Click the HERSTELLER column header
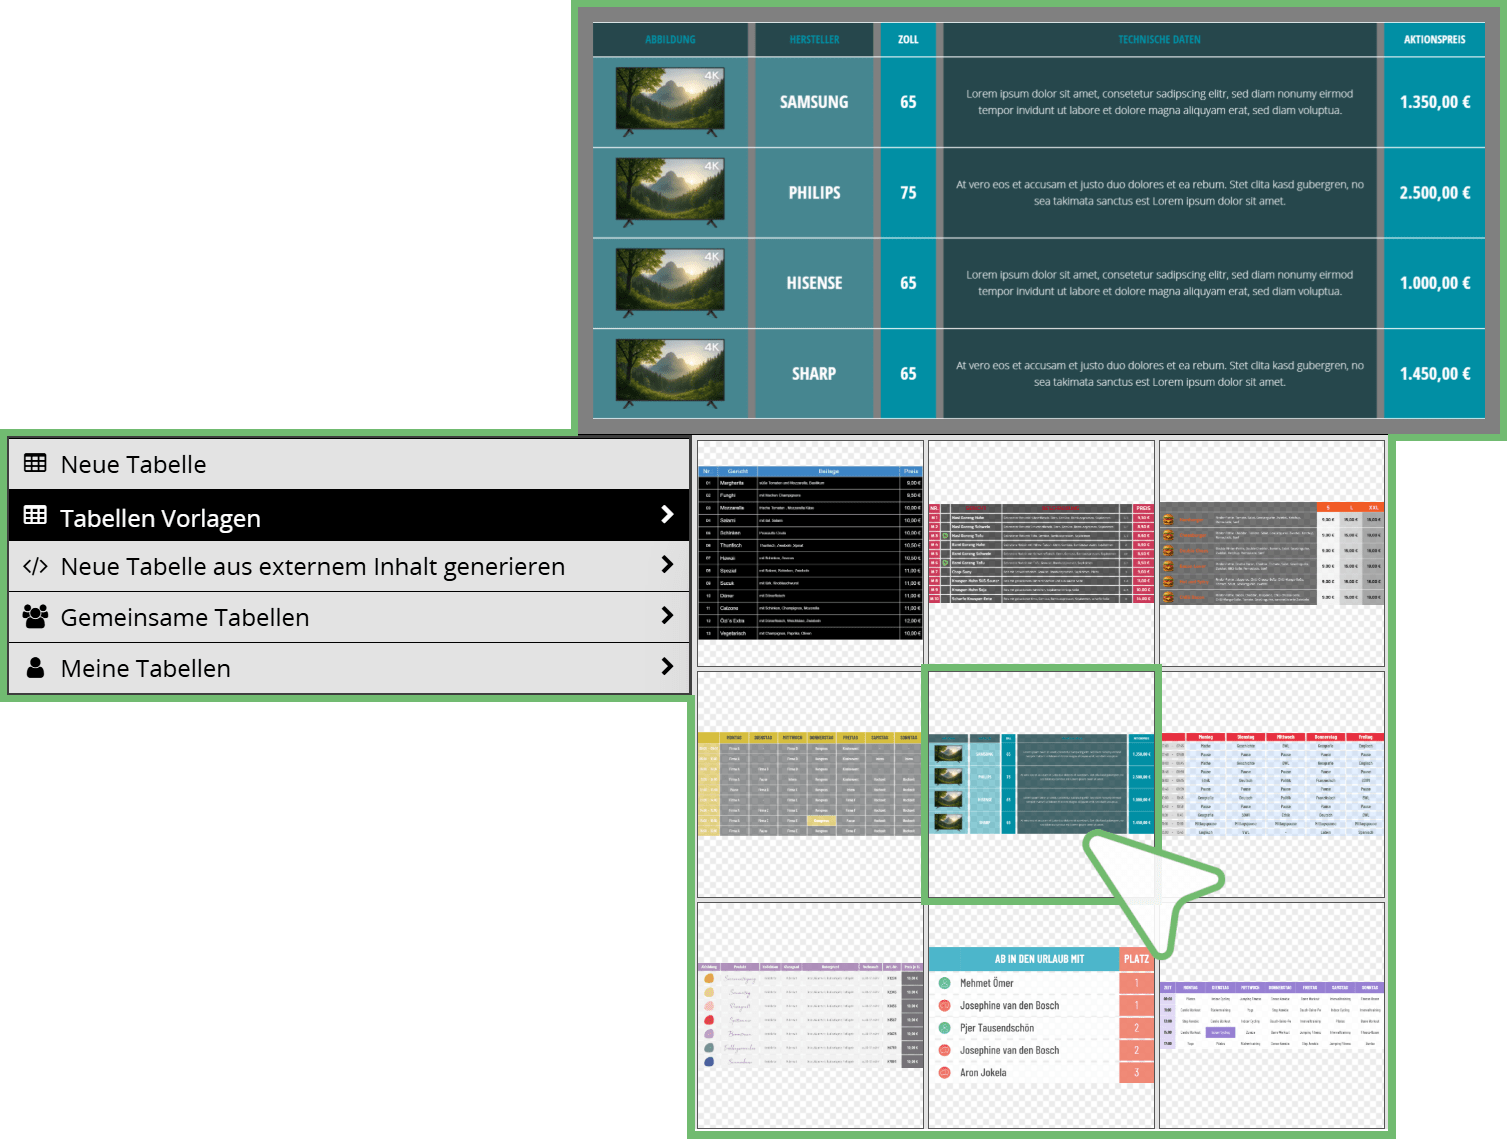Viewport: 1507px width, 1139px height. pyautogui.click(x=814, y=40)
